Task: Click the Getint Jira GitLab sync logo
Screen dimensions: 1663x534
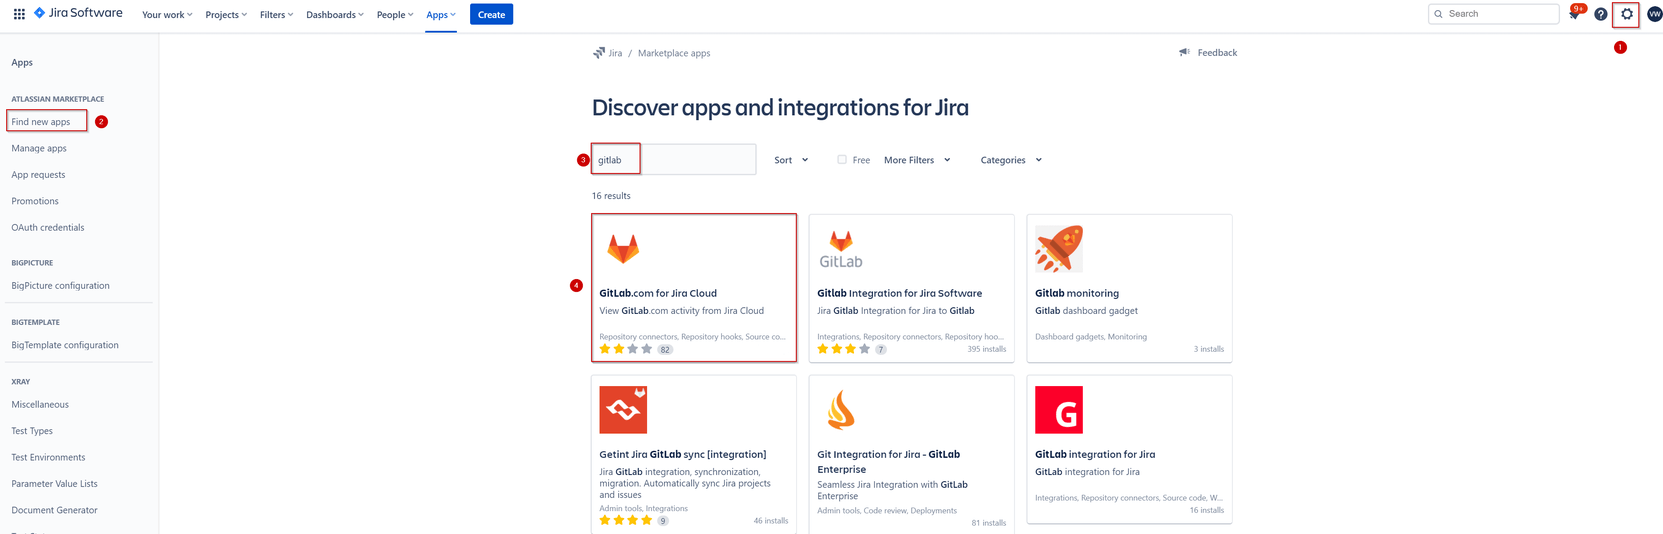Action: (623, 409)
